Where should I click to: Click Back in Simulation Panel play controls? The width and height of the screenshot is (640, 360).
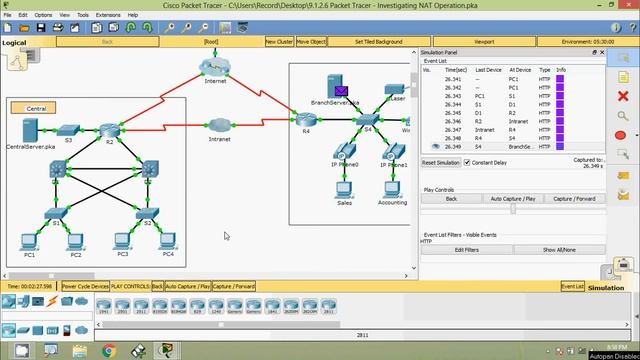451,199
